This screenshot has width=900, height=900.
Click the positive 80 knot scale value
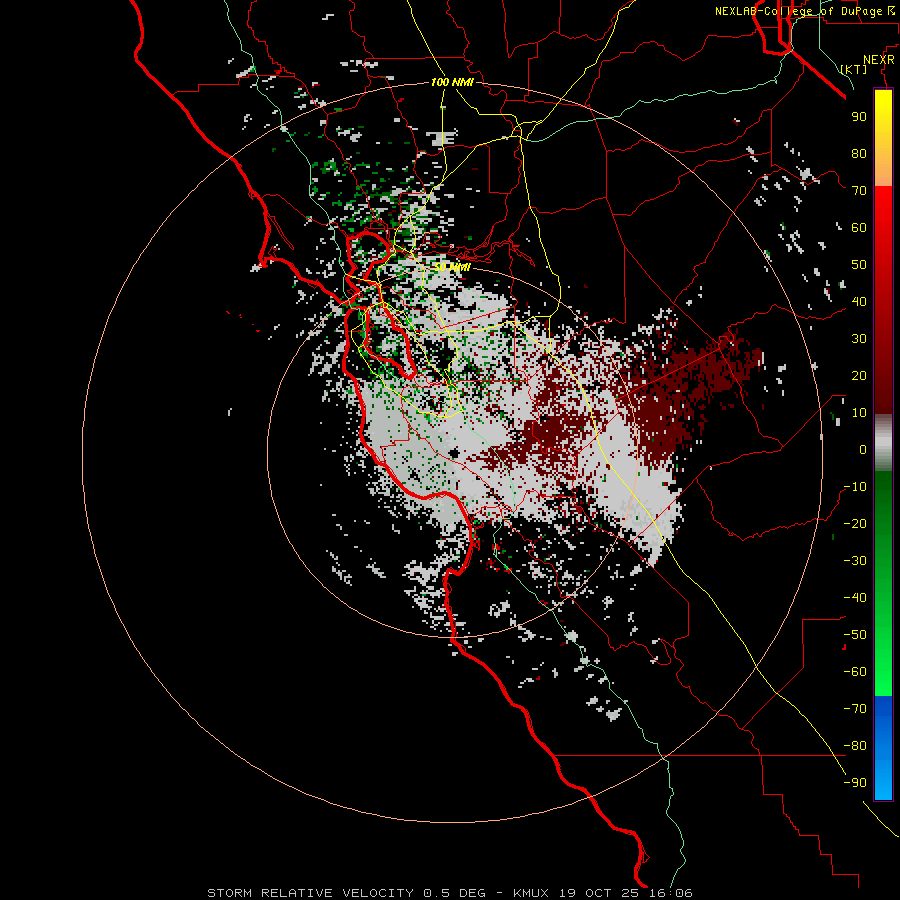[859, 153]
